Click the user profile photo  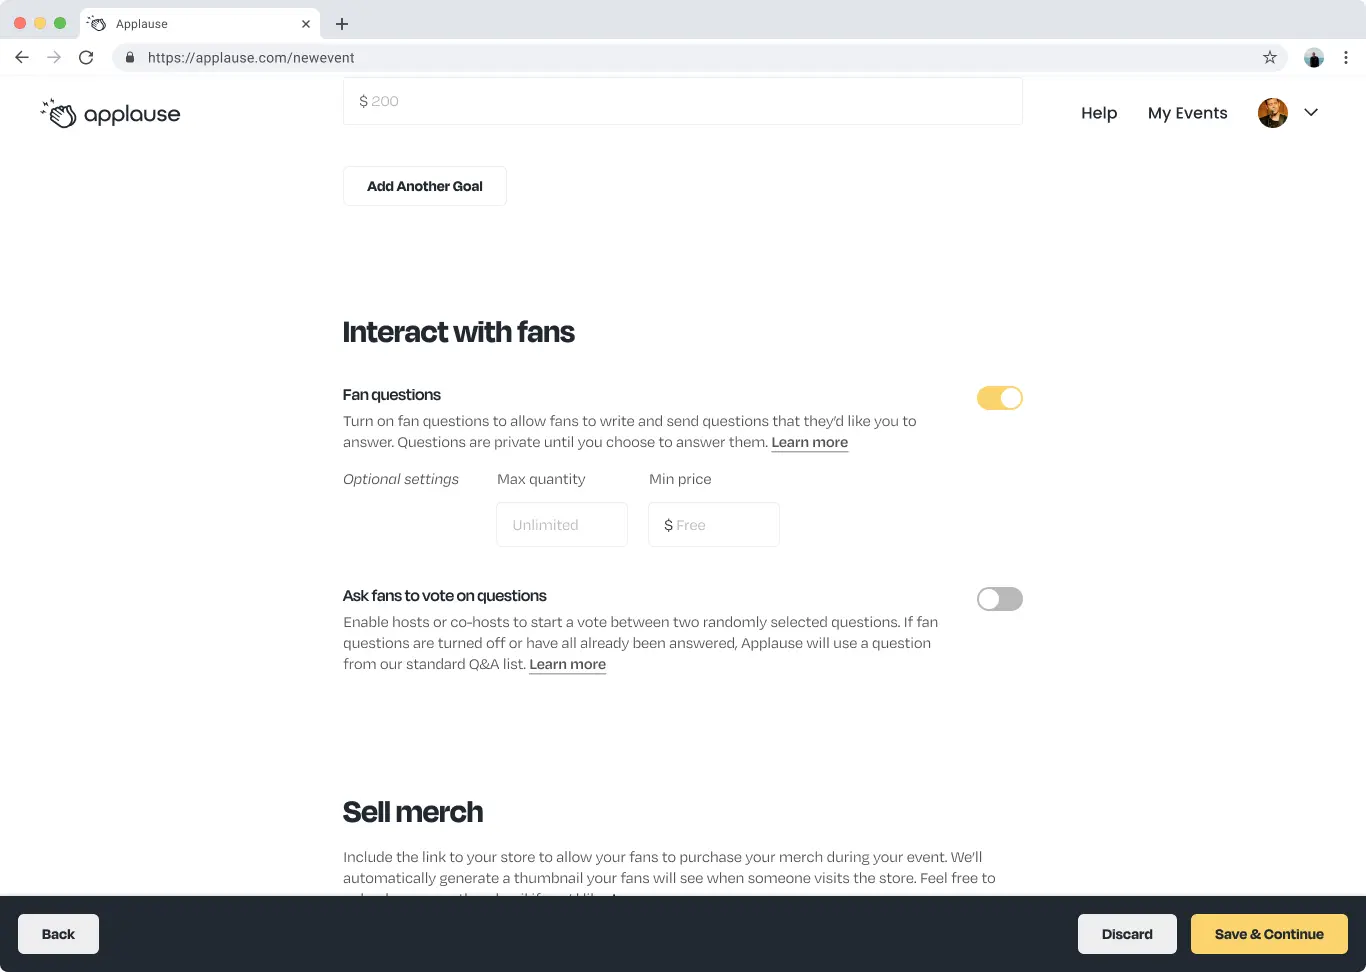(x=1272, y=113)
